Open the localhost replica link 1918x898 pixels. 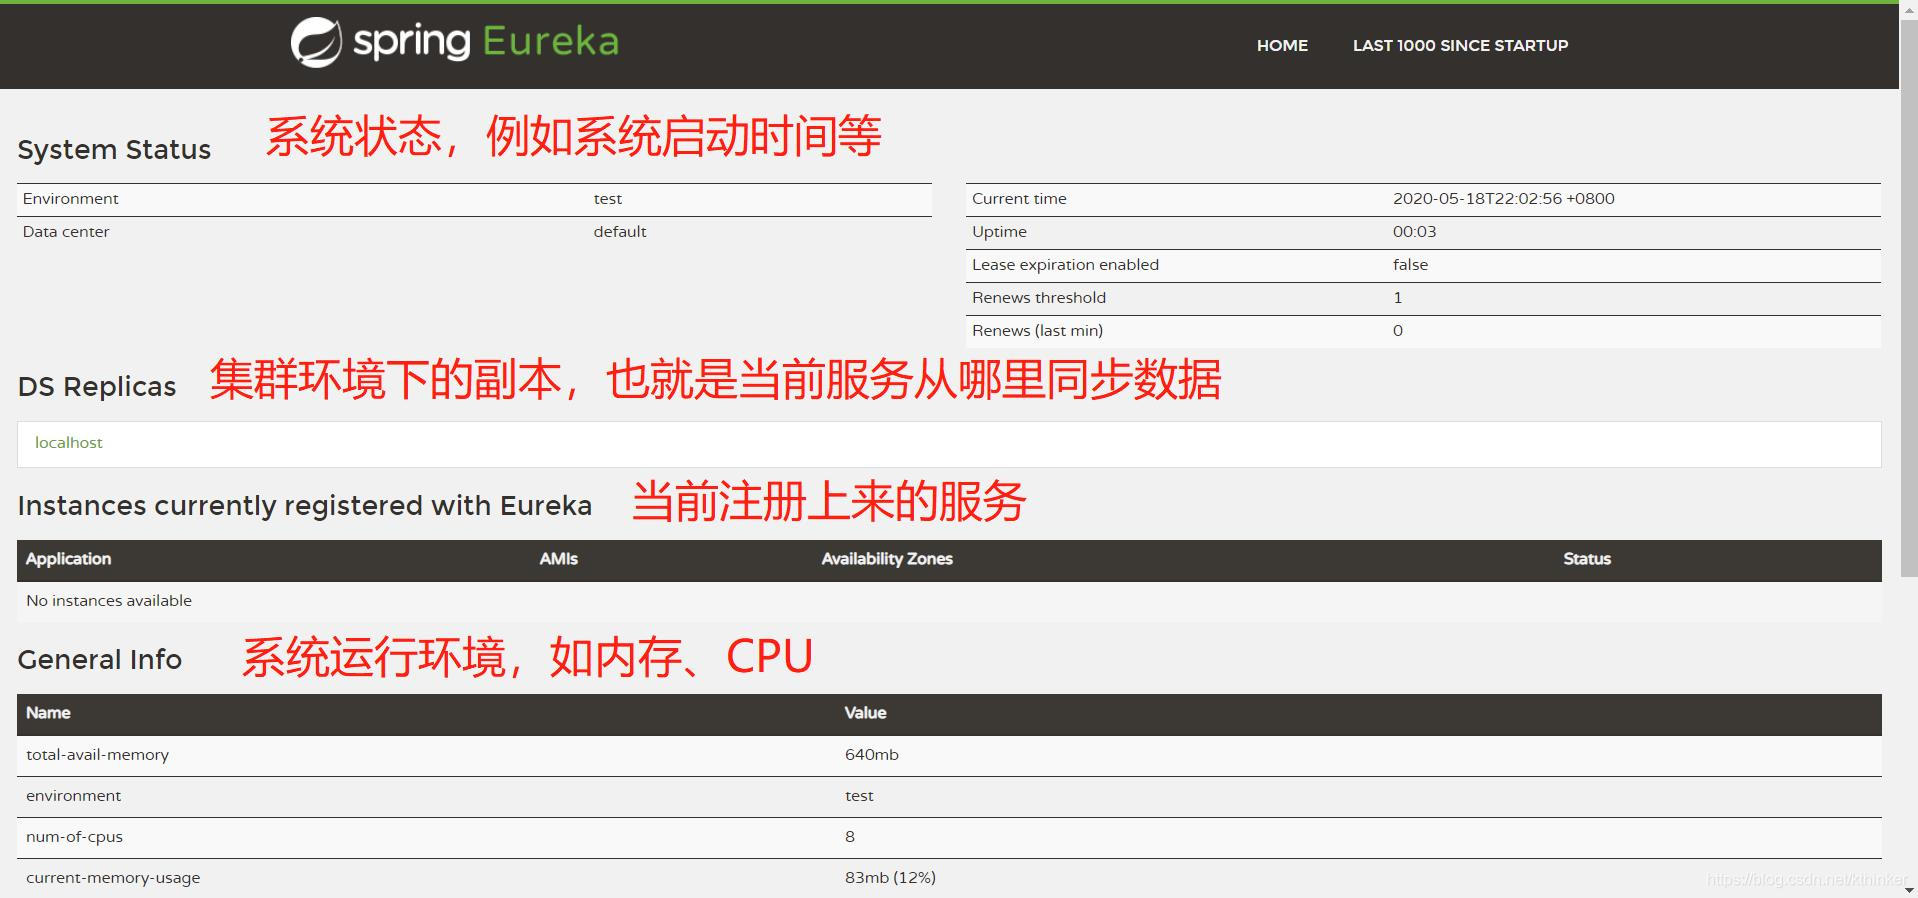[x=69, y=442]
